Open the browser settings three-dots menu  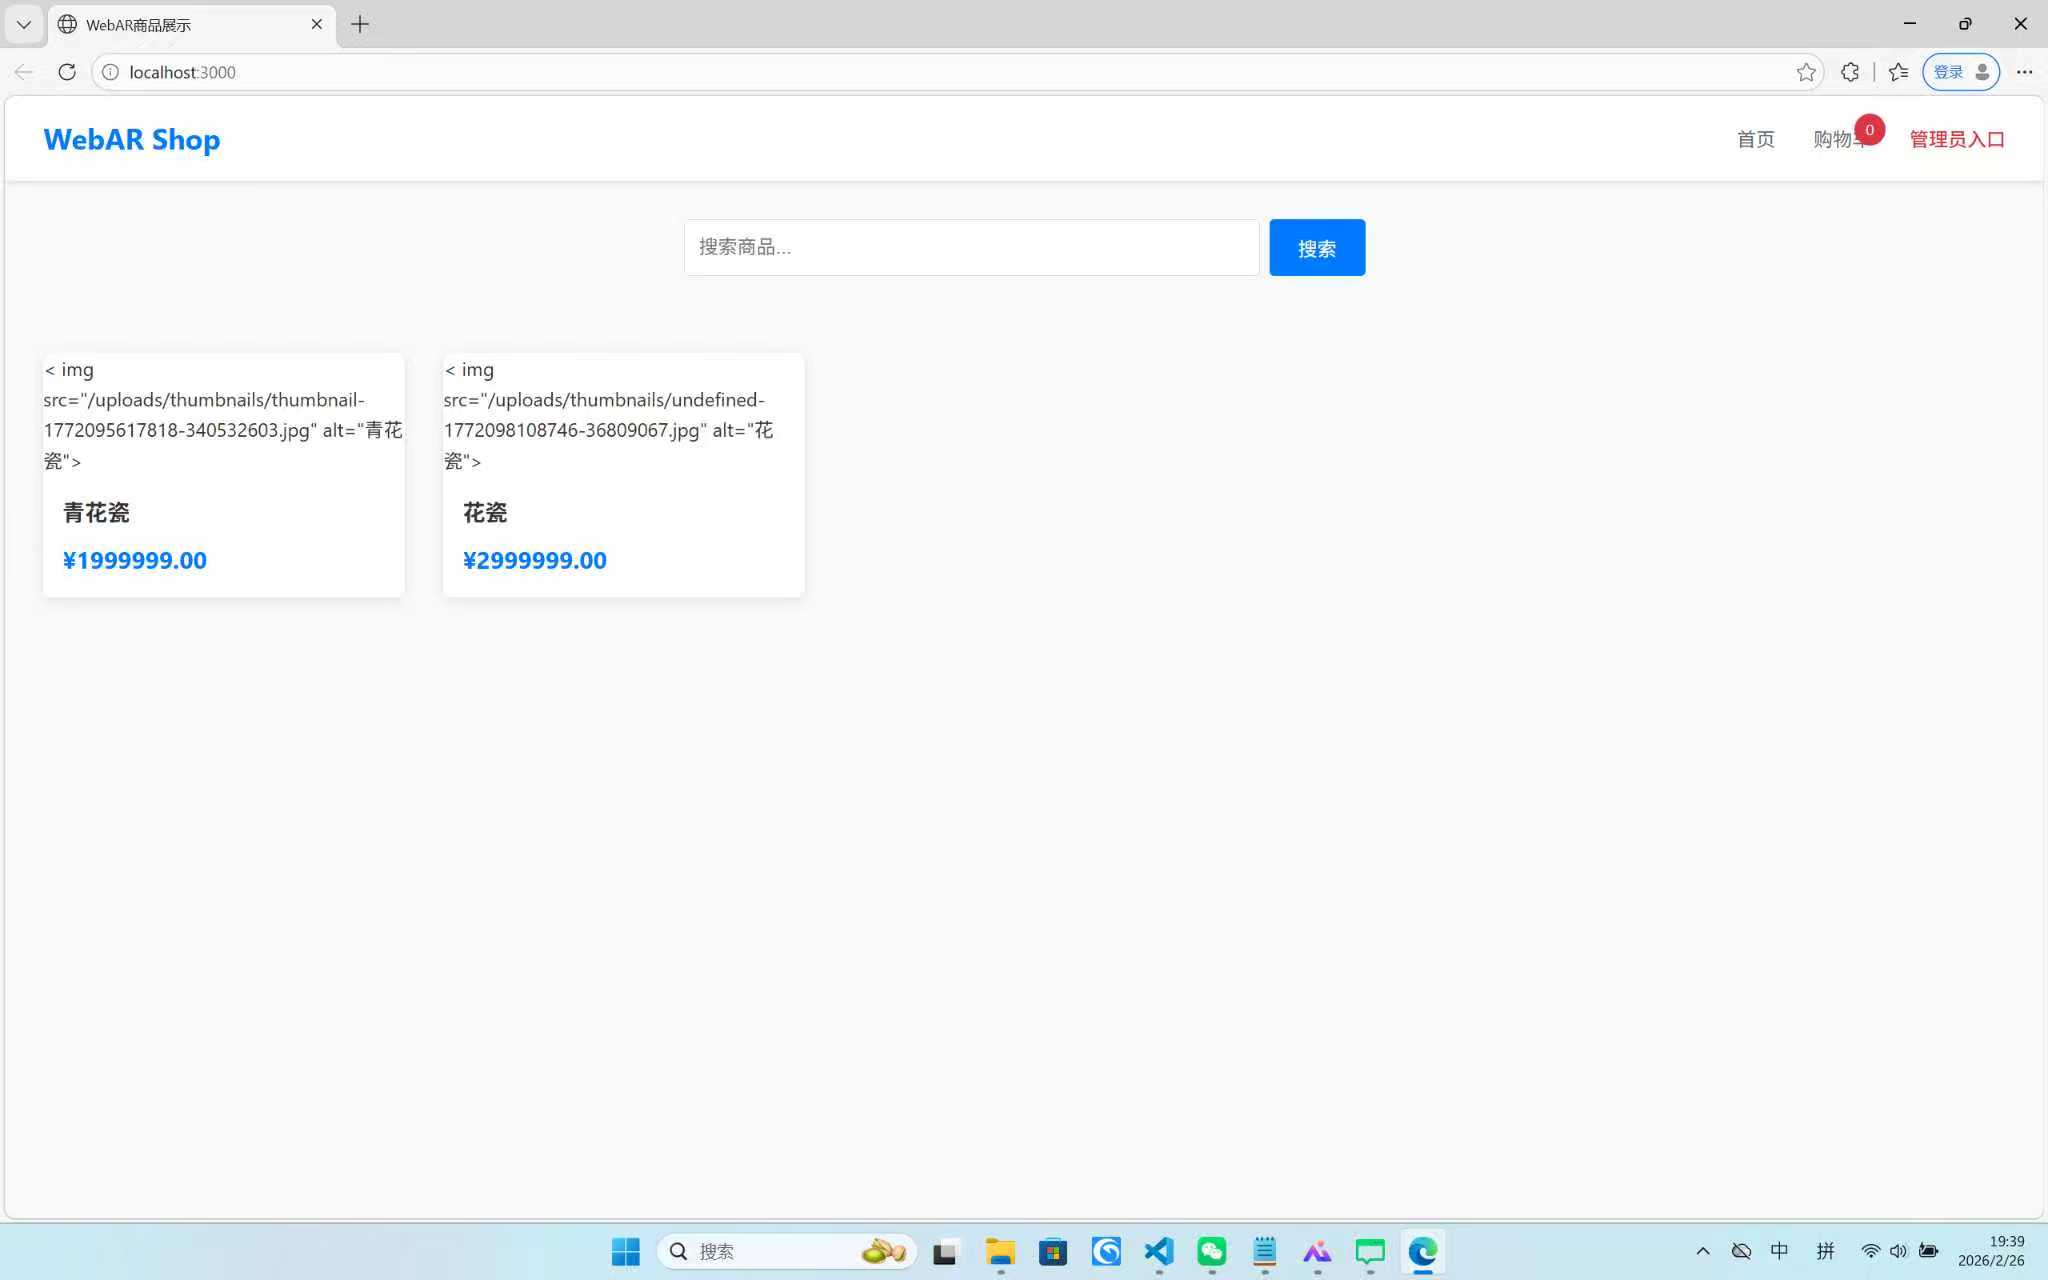pyautogui.click(x=2024, y=72)
